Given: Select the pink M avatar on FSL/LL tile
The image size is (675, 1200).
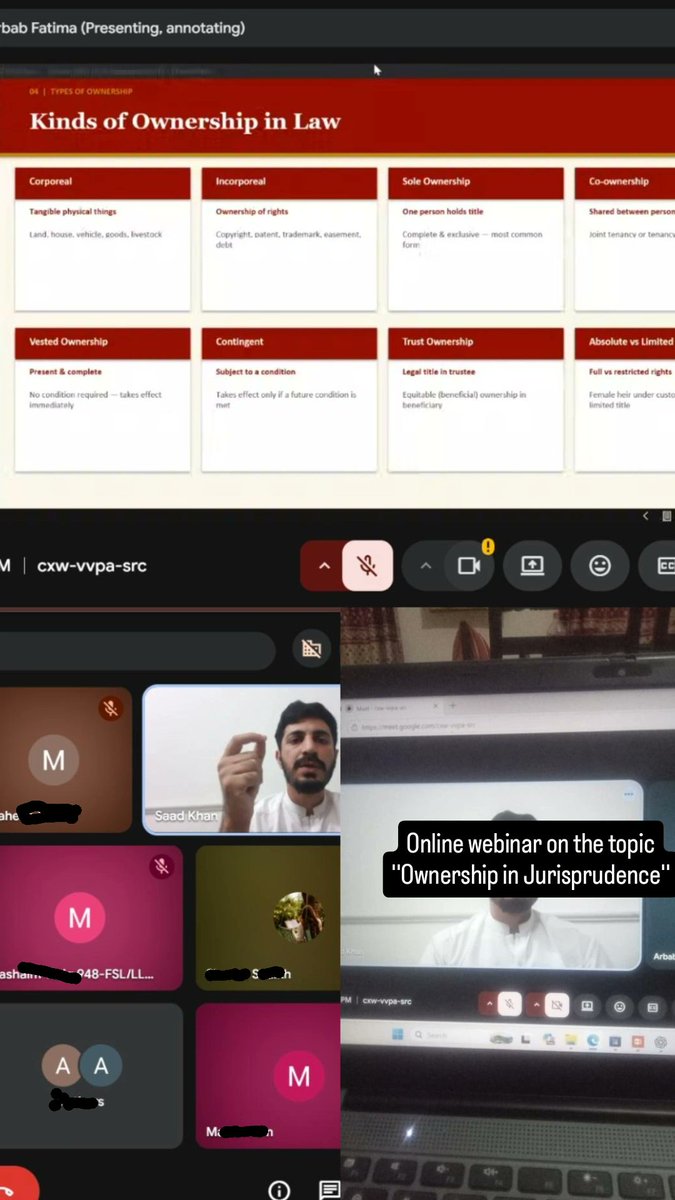Looking at the screenshot, I should [x=79, y=918].
